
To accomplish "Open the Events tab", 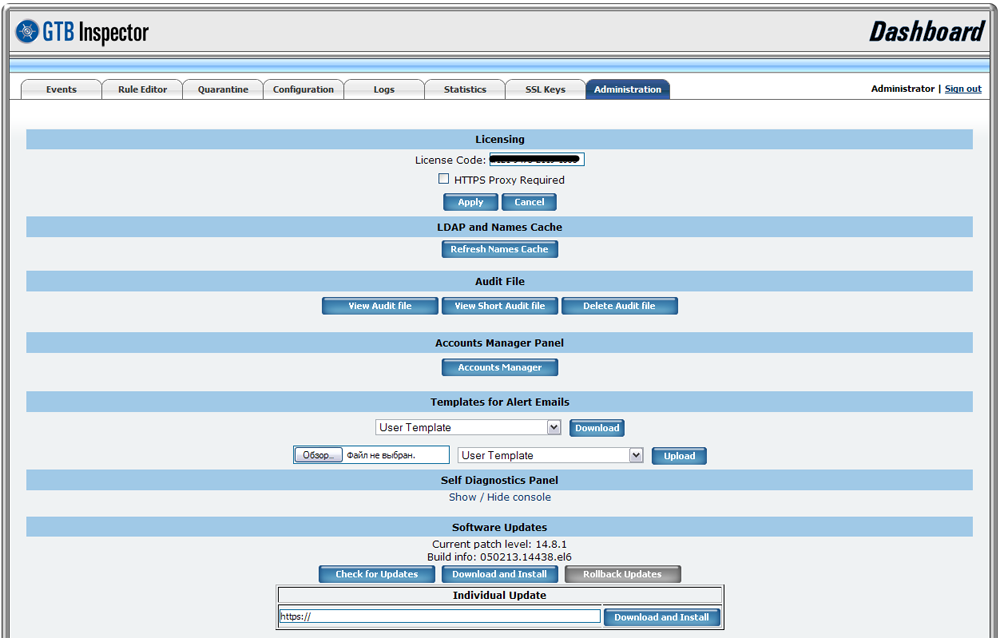I will (61, 89).
